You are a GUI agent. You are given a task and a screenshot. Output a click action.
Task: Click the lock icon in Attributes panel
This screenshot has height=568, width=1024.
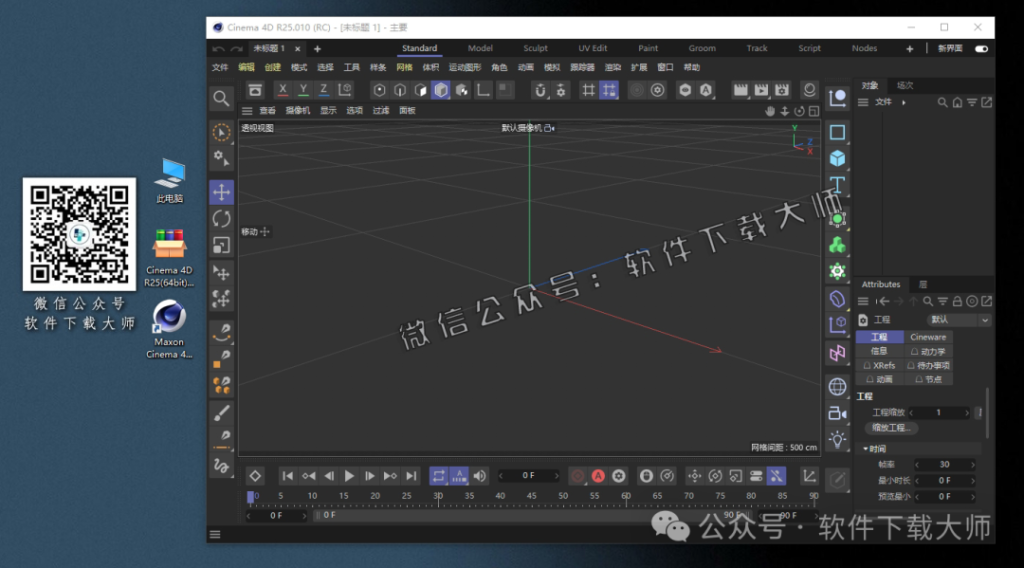pos(957,301)
